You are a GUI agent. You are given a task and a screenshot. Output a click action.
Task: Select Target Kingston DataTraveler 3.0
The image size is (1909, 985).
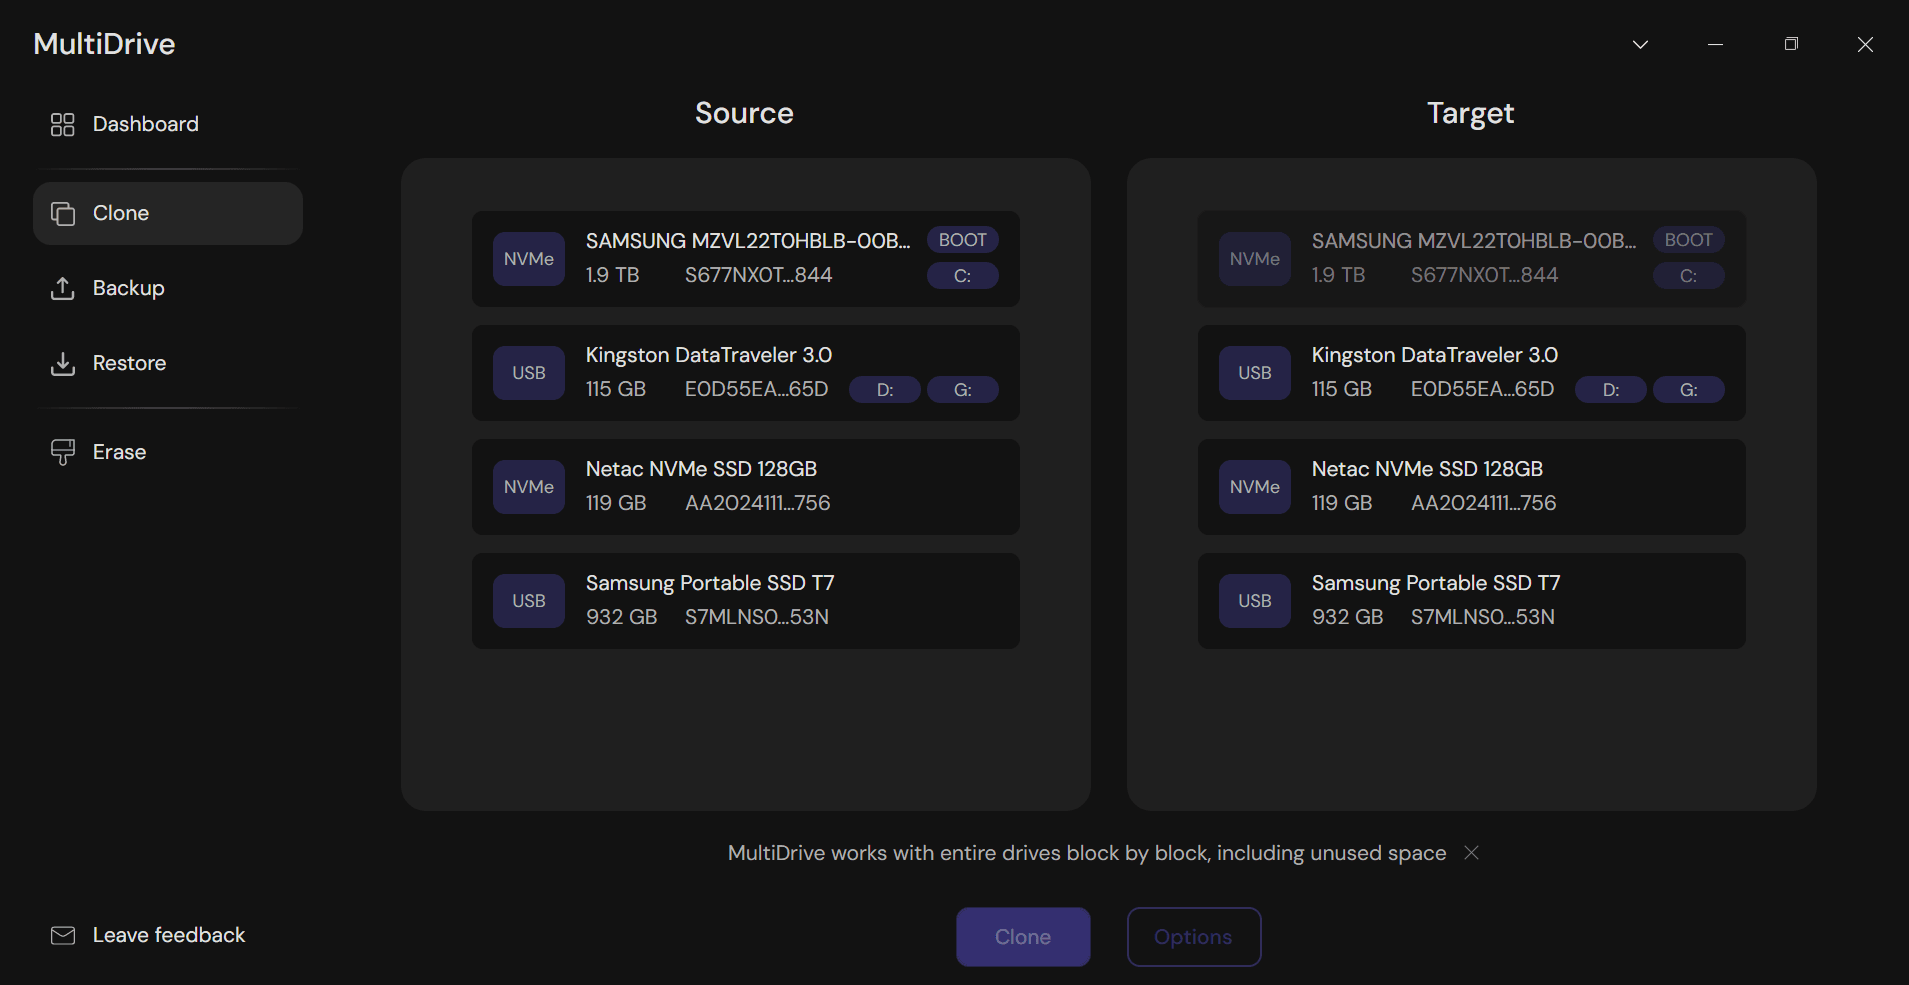(x=1472, y=373)
